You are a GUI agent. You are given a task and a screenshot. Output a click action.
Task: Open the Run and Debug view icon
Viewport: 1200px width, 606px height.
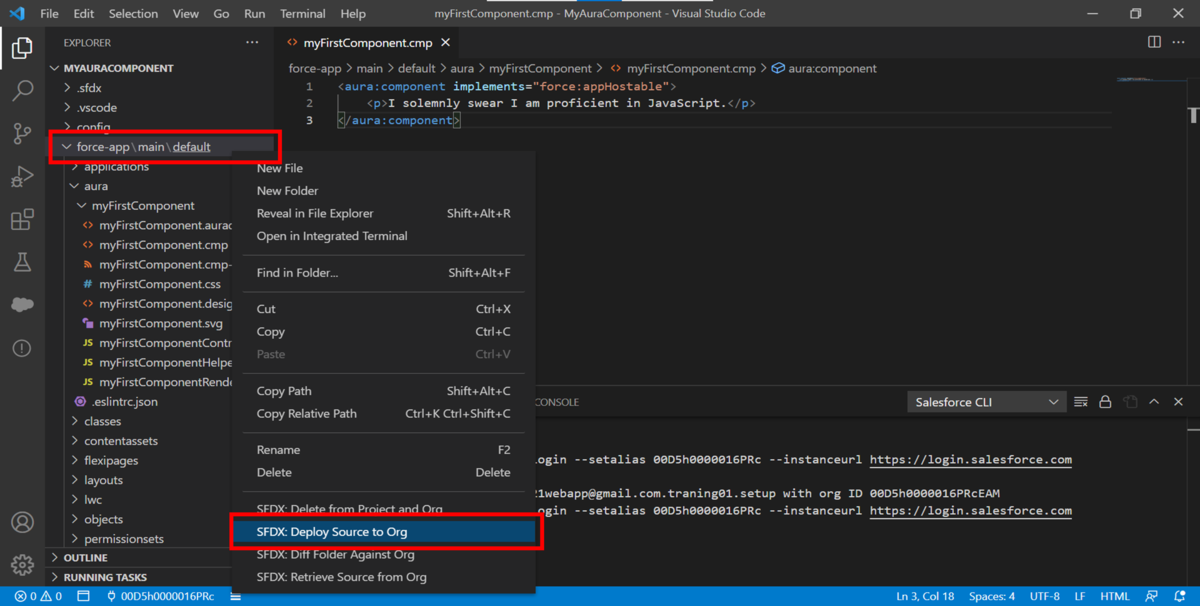pos(22,177)
